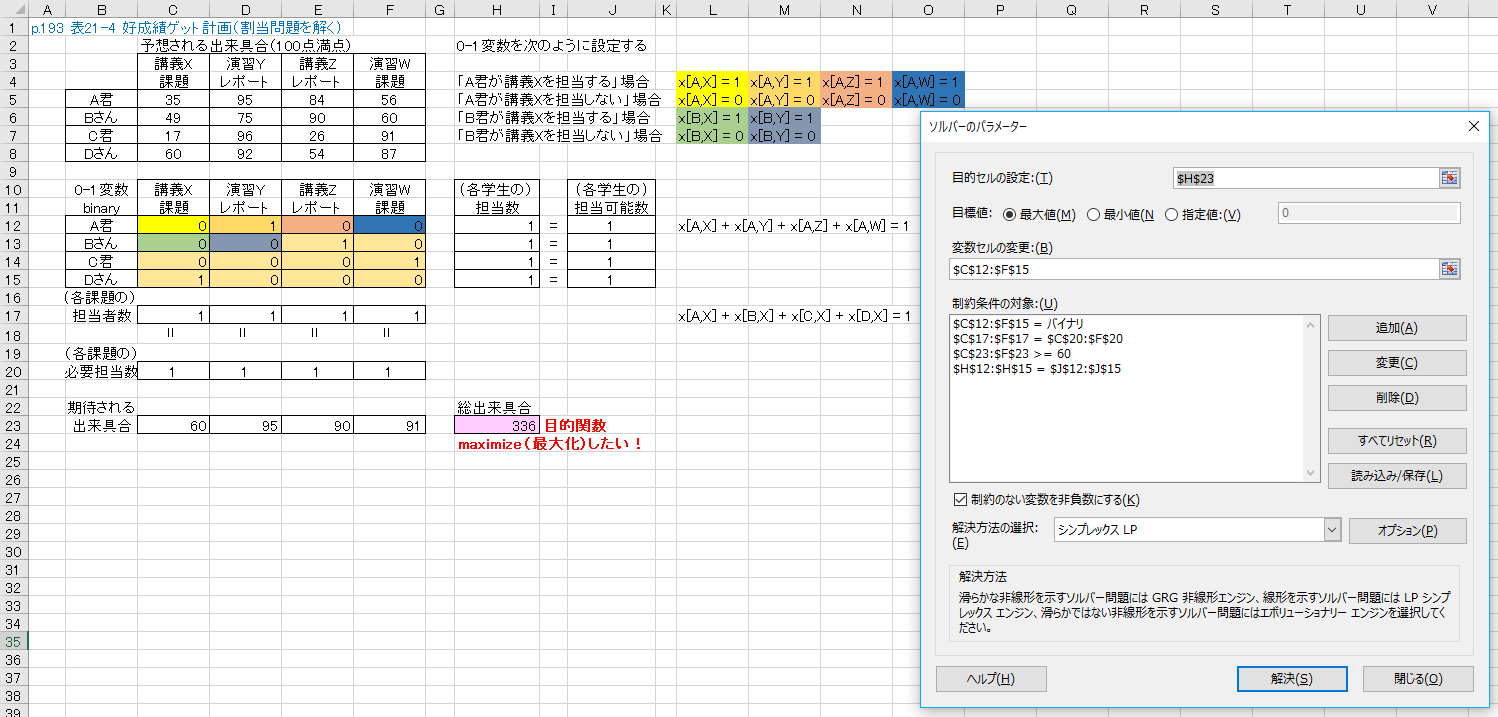Screen dimensions: 1498x717
Task: Toggle the 制約のない変数を非負数にする checkbox
Action: point(961,500)
